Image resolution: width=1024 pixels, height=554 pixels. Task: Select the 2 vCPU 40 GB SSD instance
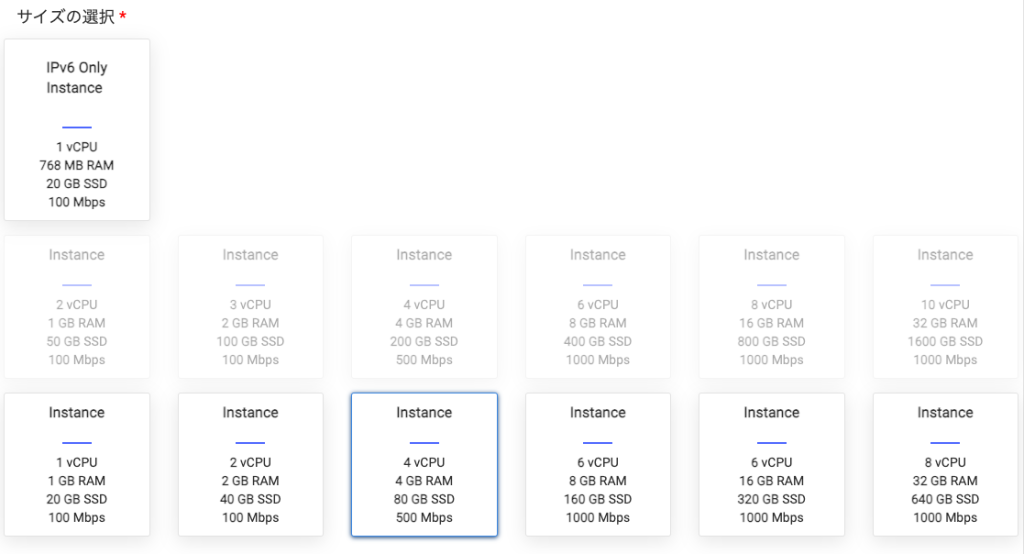(250, 464)
